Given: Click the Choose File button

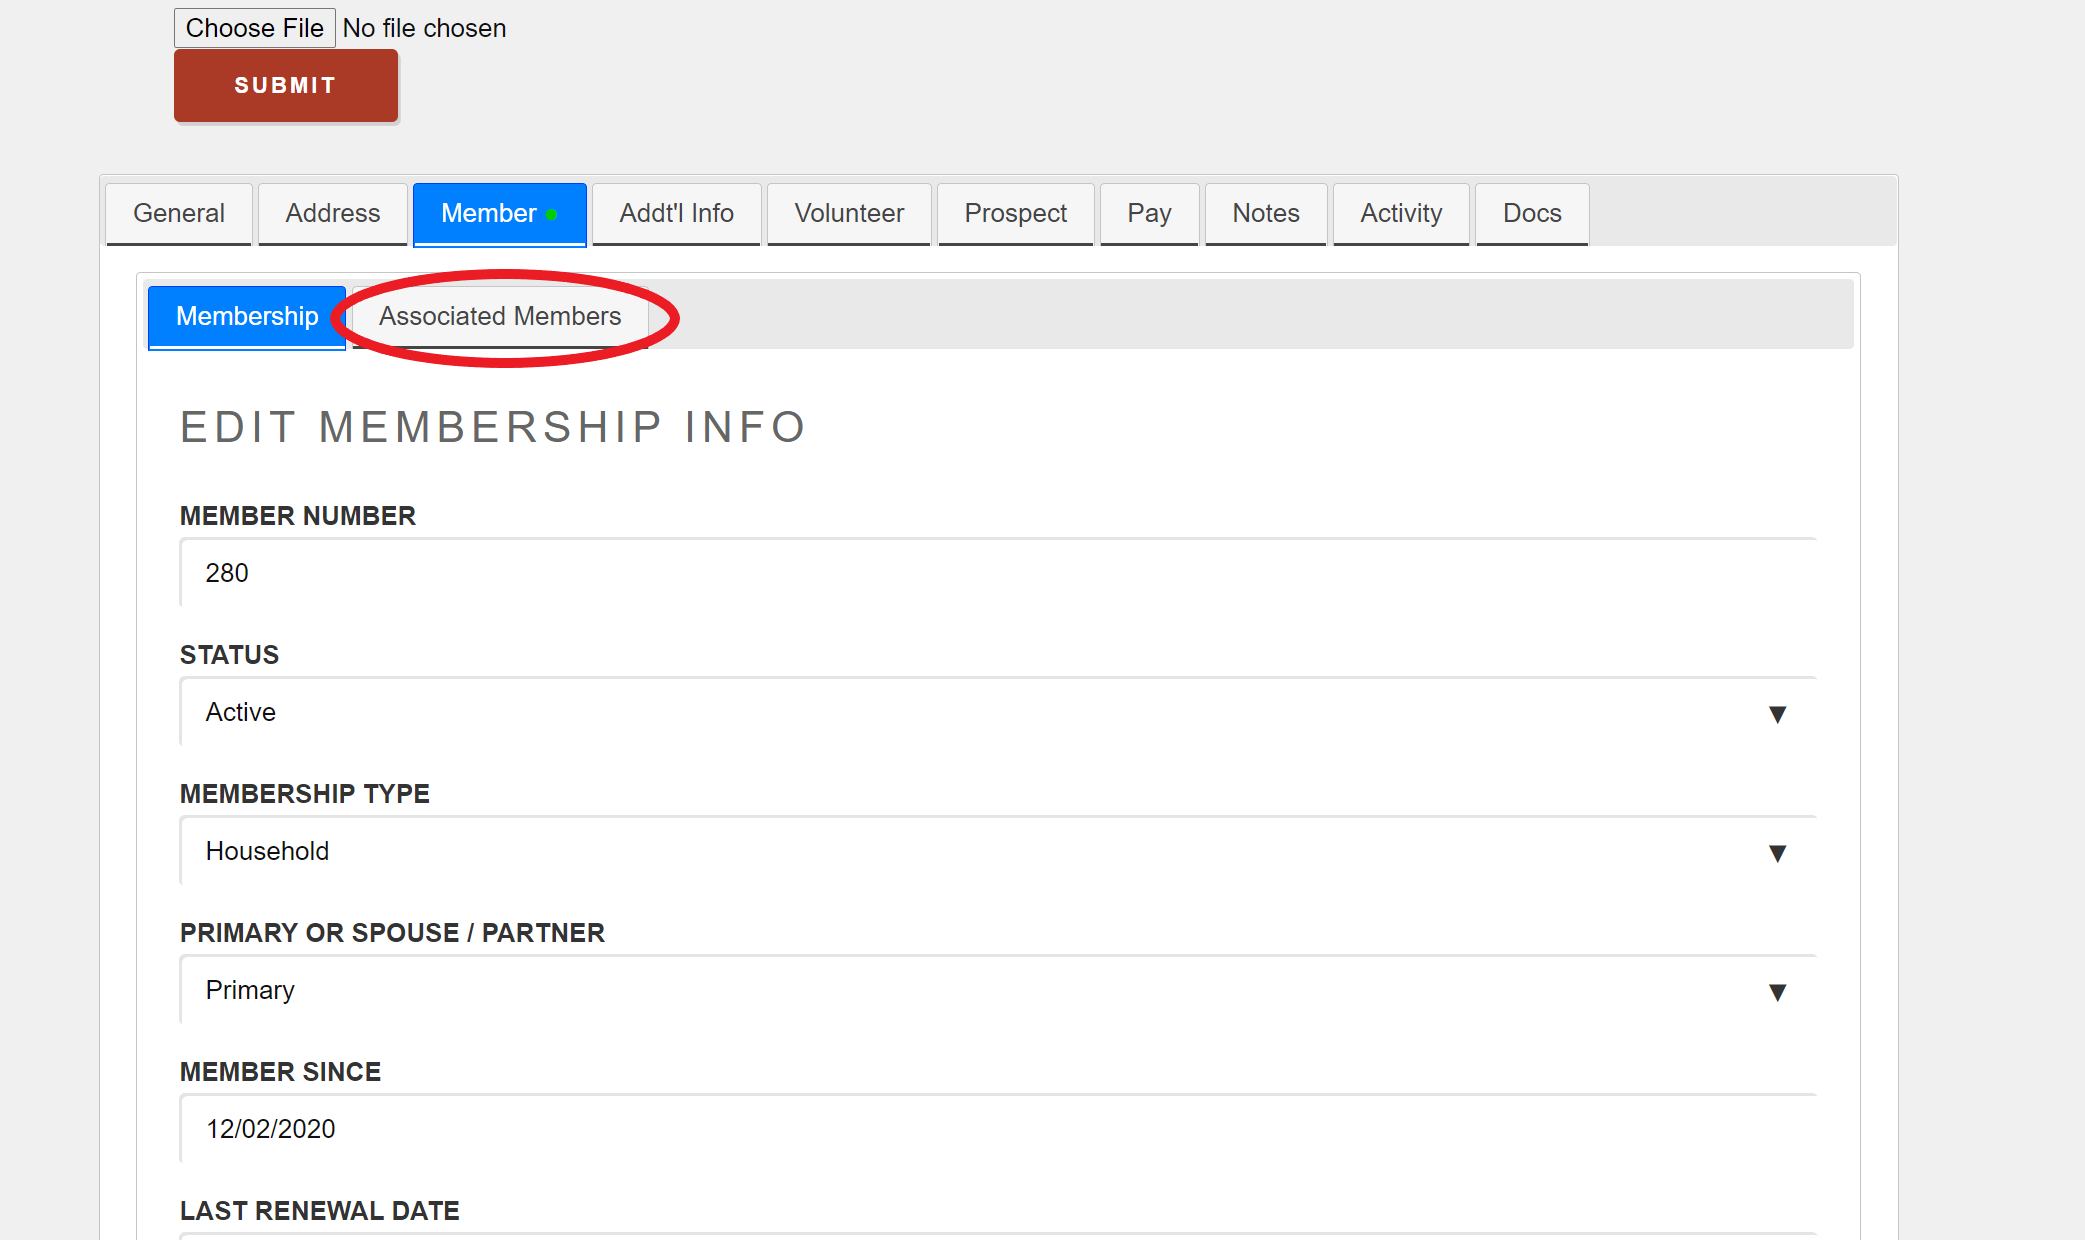Looking at the screenshot, I should (255, 28).
